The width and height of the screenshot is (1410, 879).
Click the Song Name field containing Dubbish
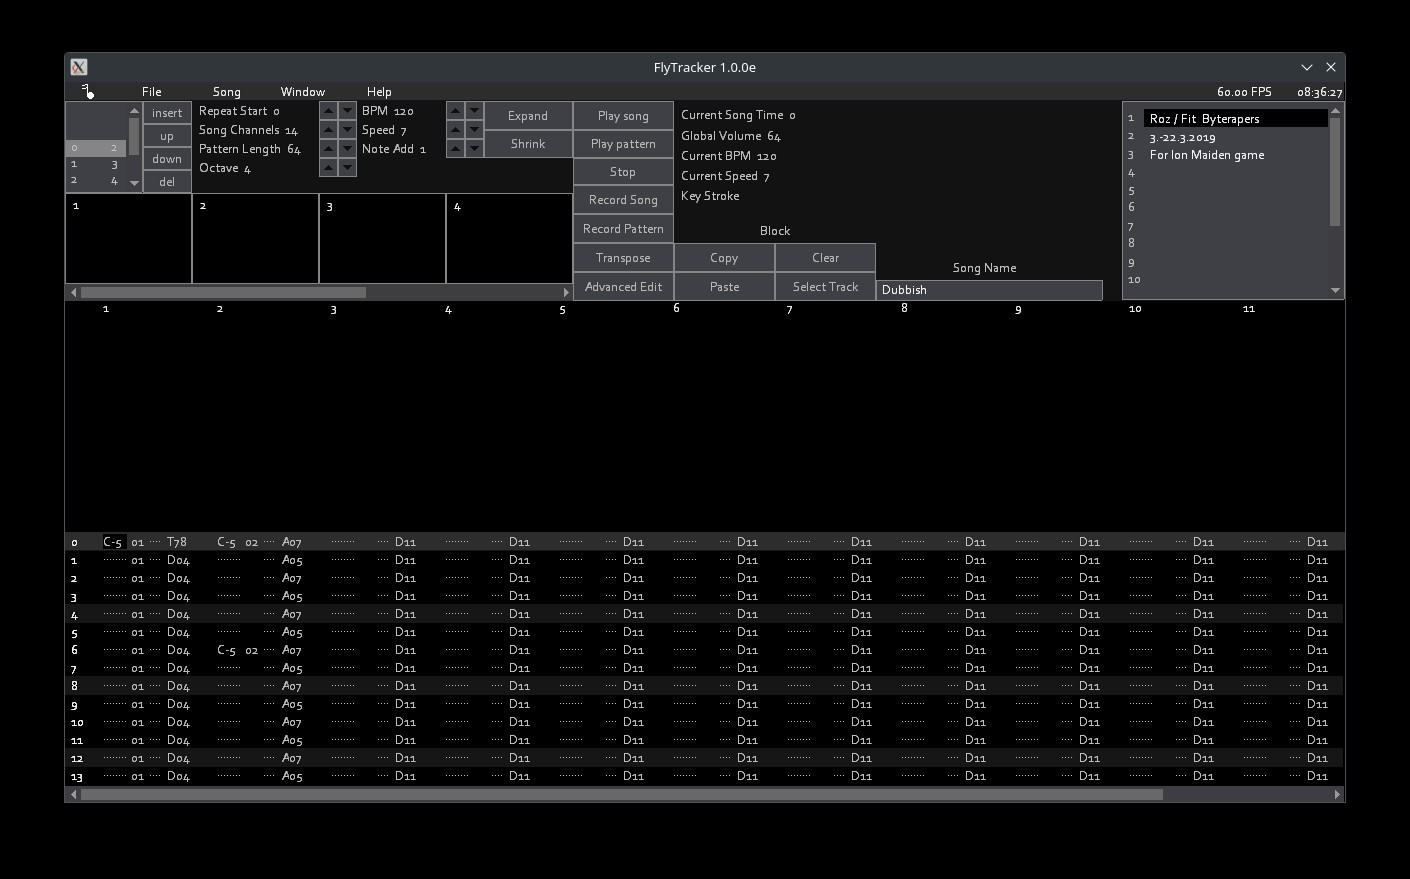click(x=989, y=290)
